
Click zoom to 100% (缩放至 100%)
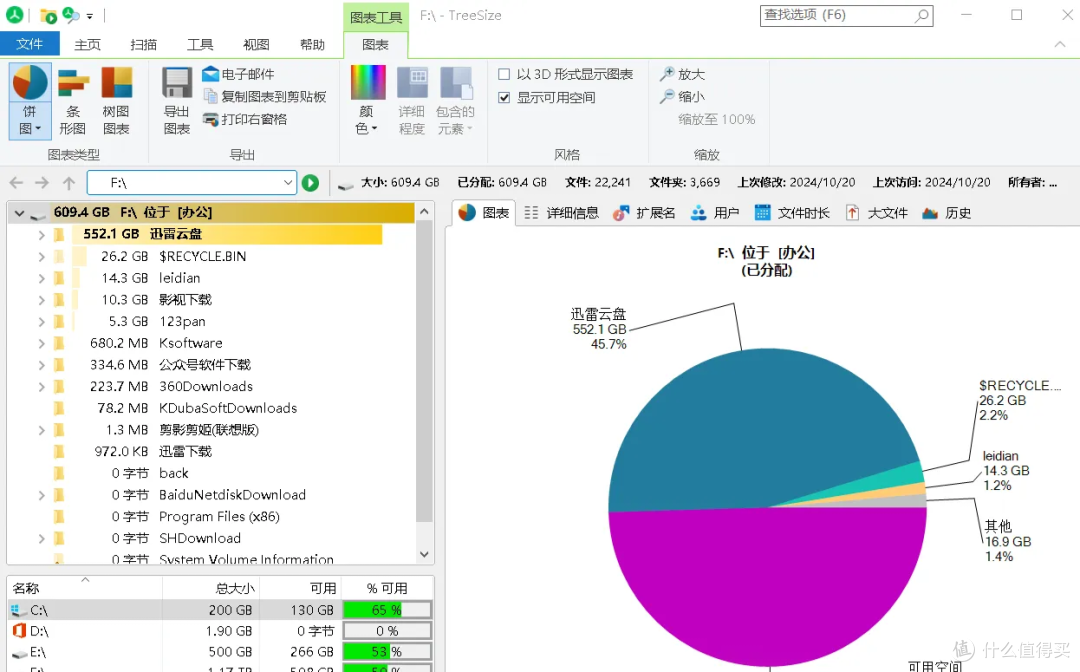click(716, 119)
